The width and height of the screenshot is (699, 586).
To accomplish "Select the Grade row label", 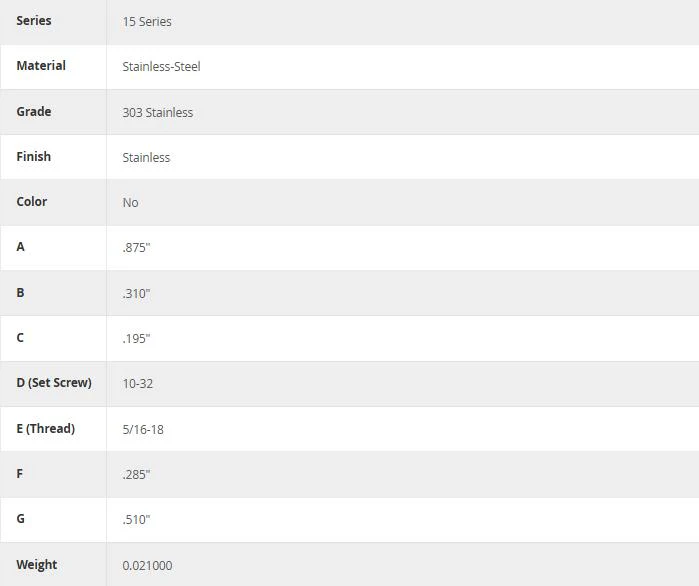I will click(34, 111).
